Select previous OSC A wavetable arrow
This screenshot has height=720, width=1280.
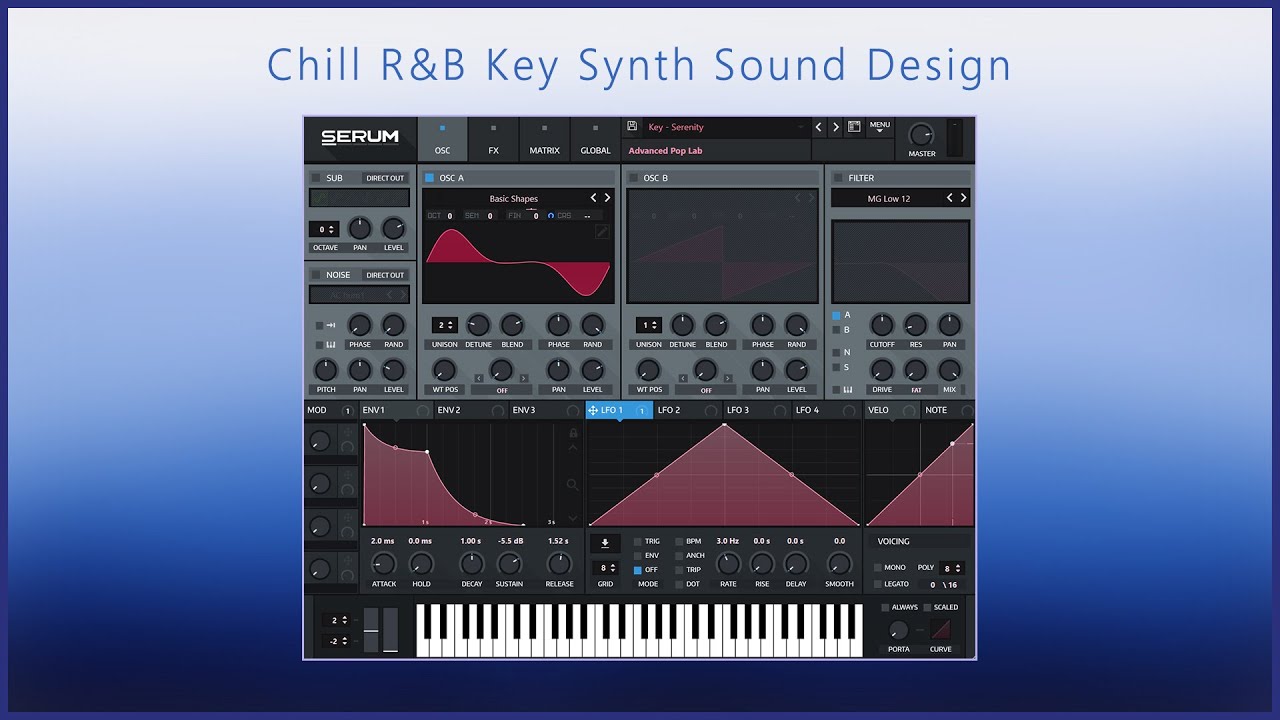coord(593,198)
